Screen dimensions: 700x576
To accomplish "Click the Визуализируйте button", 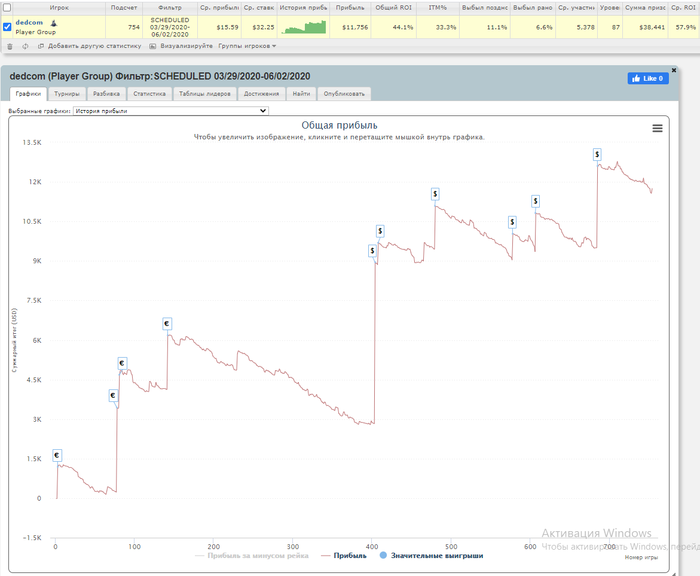I will [x=187, y=46].
